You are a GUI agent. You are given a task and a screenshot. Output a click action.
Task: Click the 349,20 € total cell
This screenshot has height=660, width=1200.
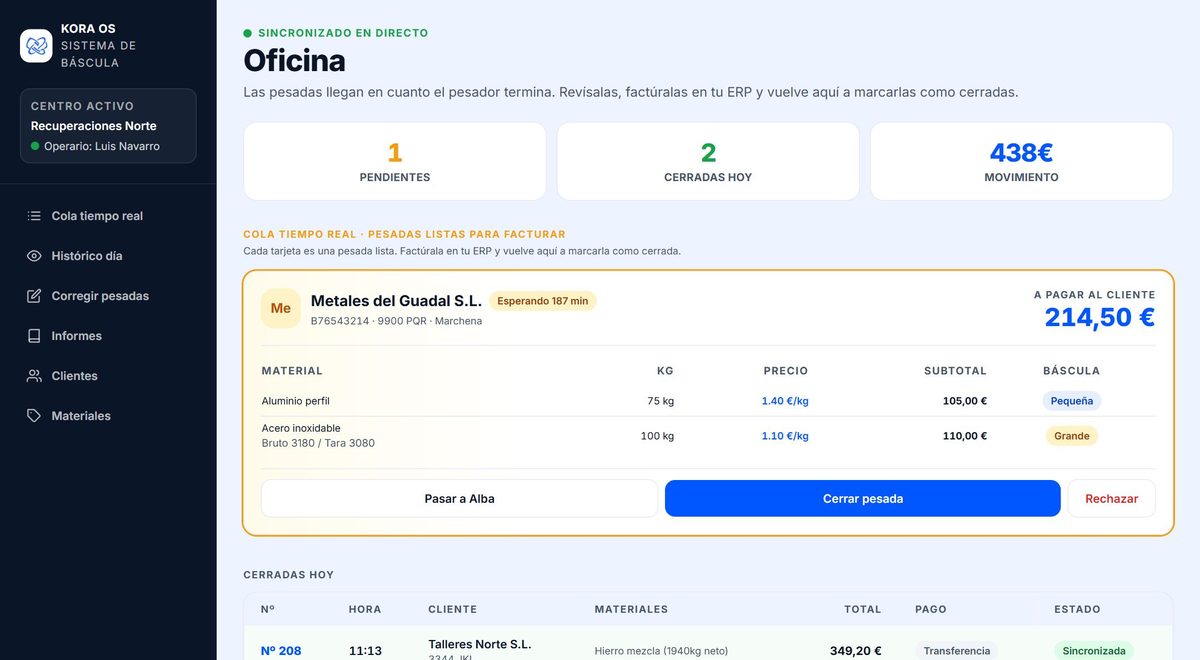[856, 651]
